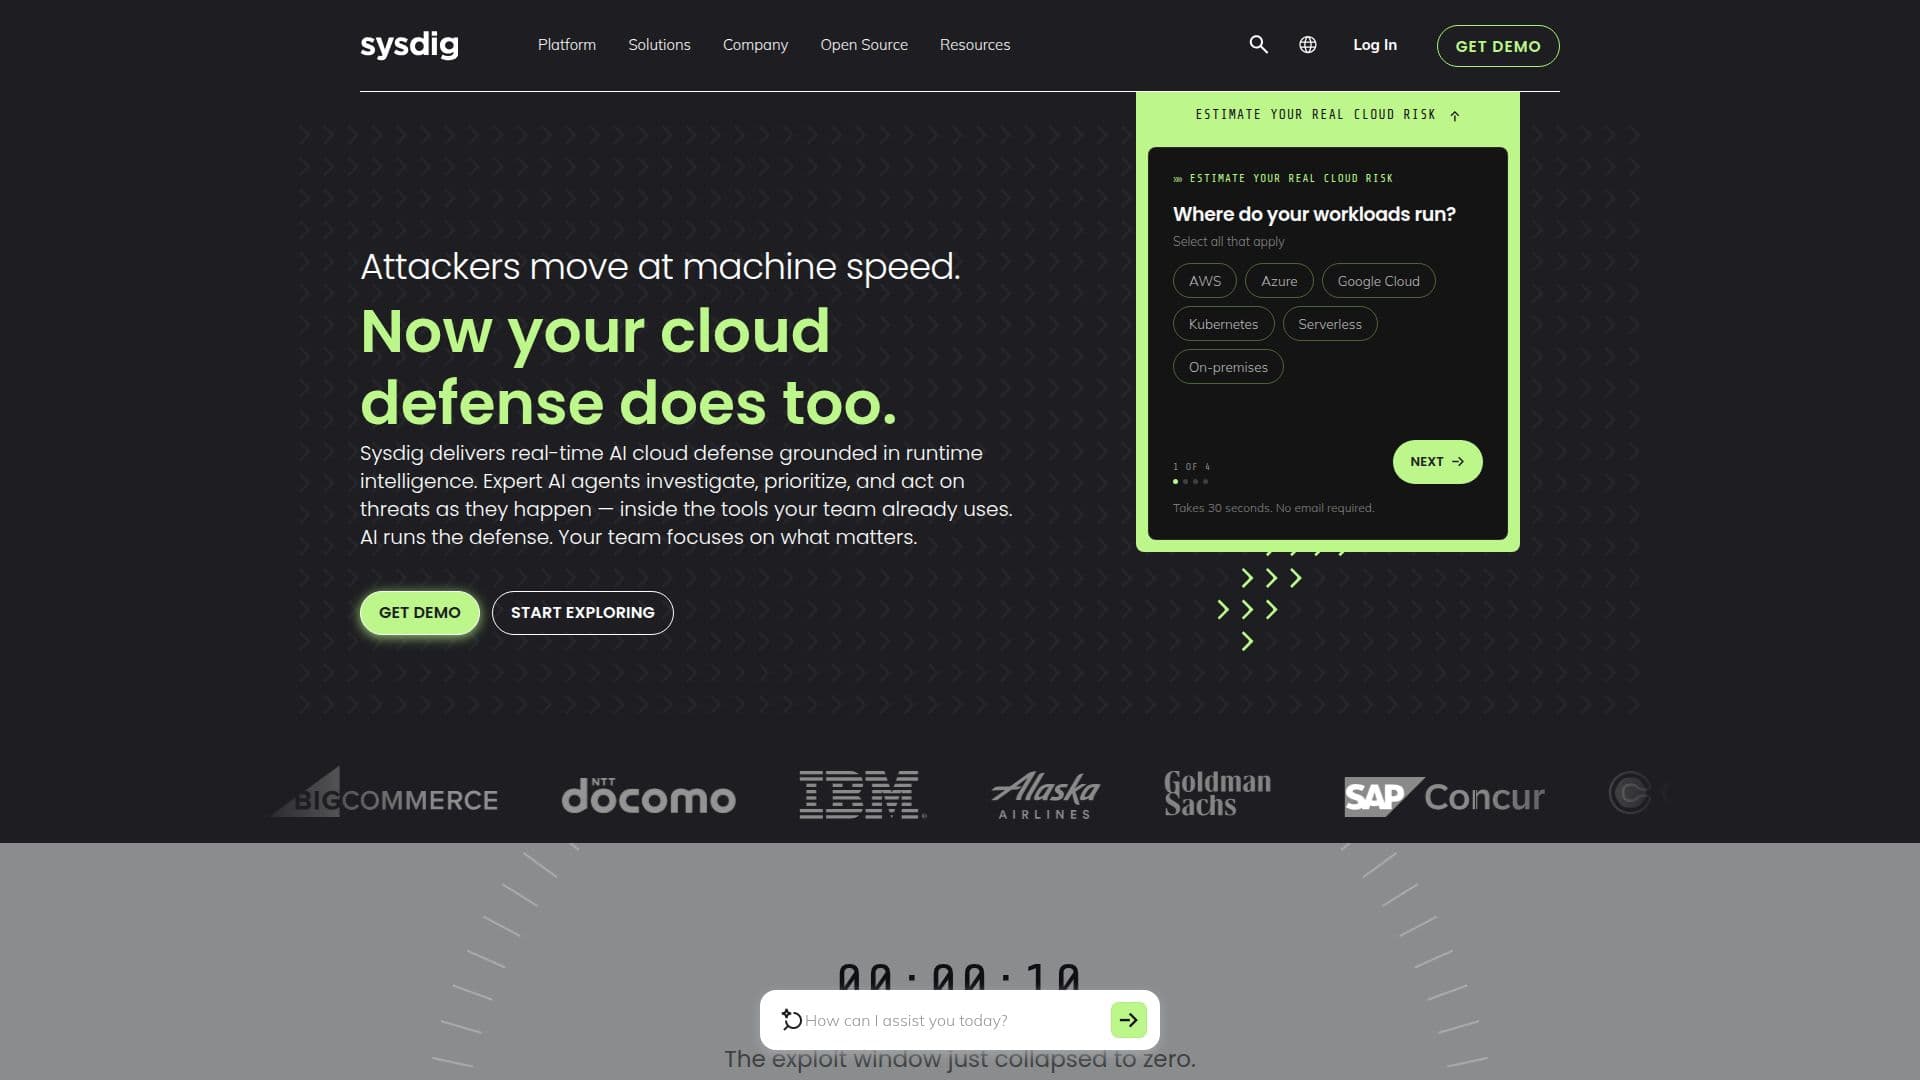Click the Start Exploring button

582,613
